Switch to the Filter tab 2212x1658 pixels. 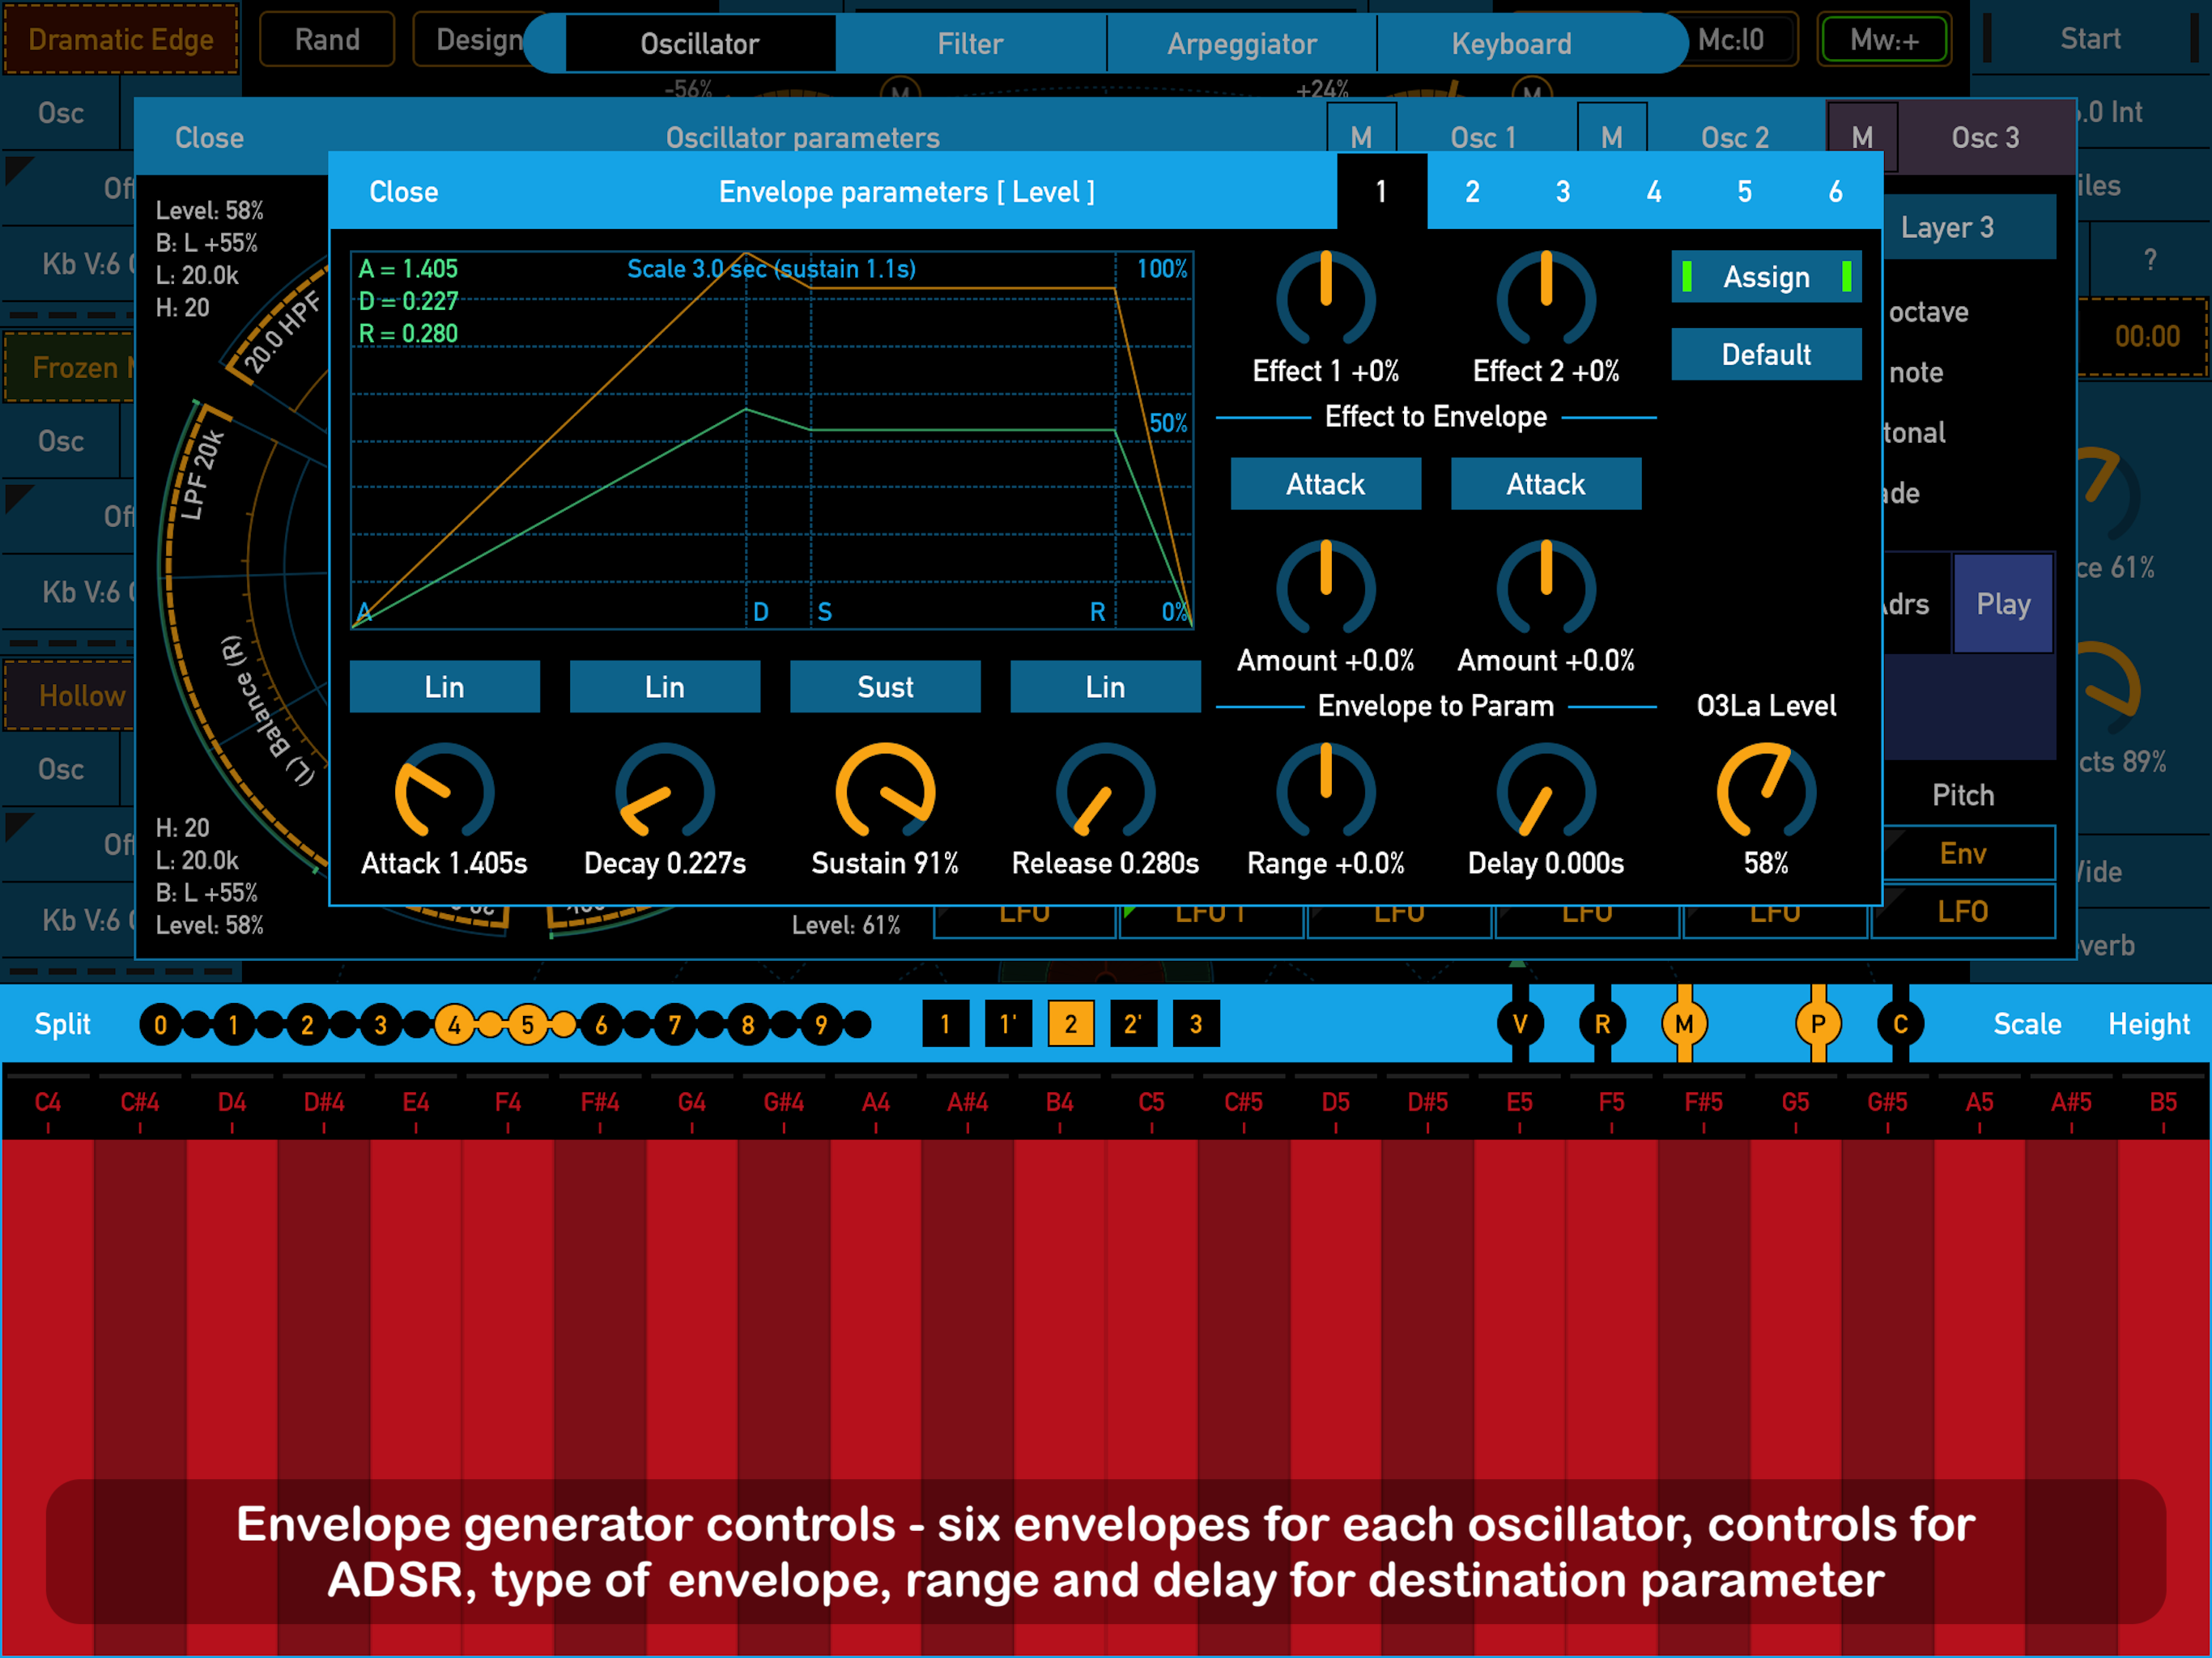[969, 44]
